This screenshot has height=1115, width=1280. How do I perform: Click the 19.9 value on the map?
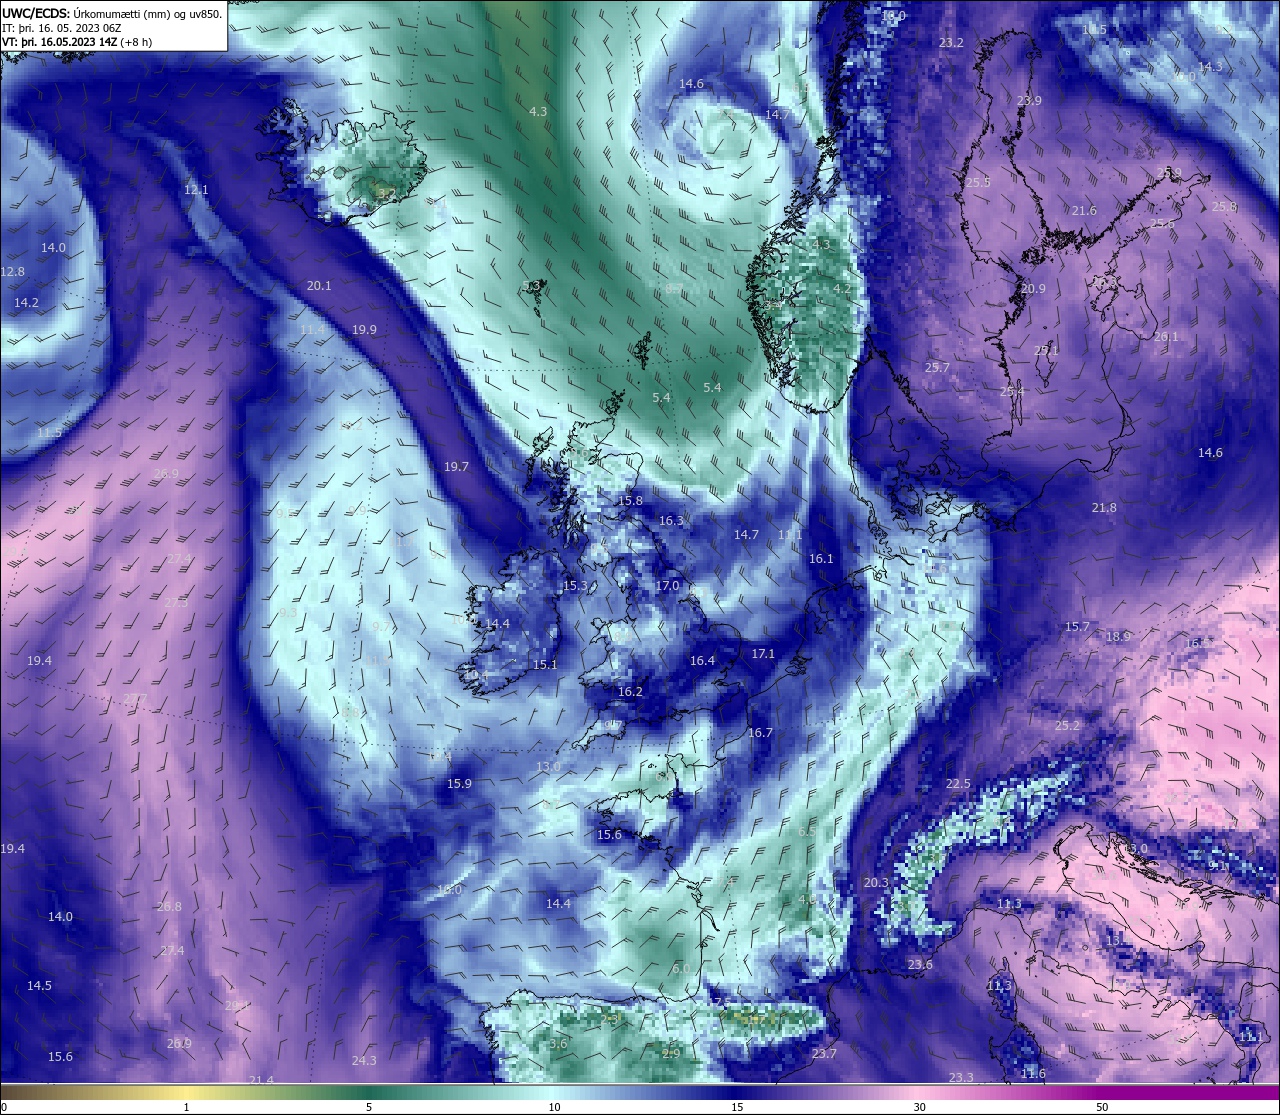(364, 330)
